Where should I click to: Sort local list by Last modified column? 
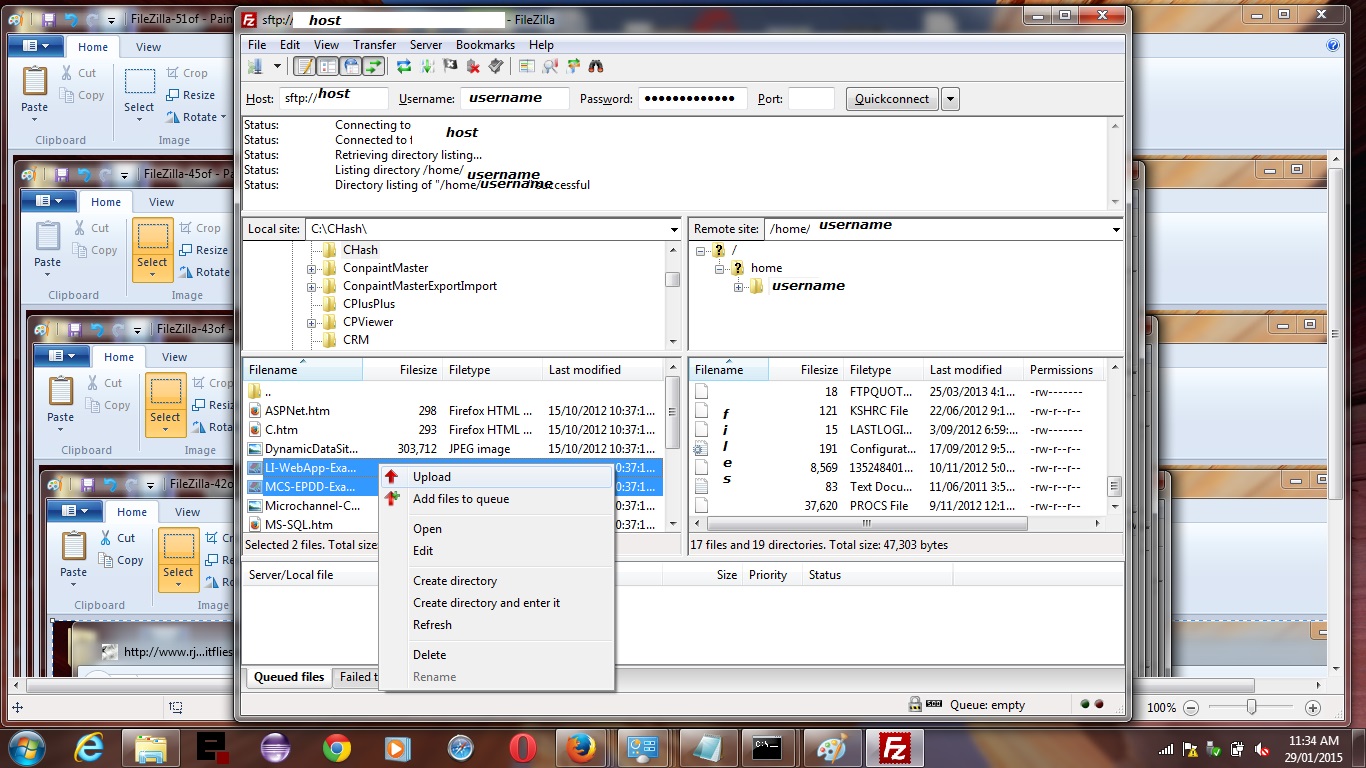[x=603, y=370]
